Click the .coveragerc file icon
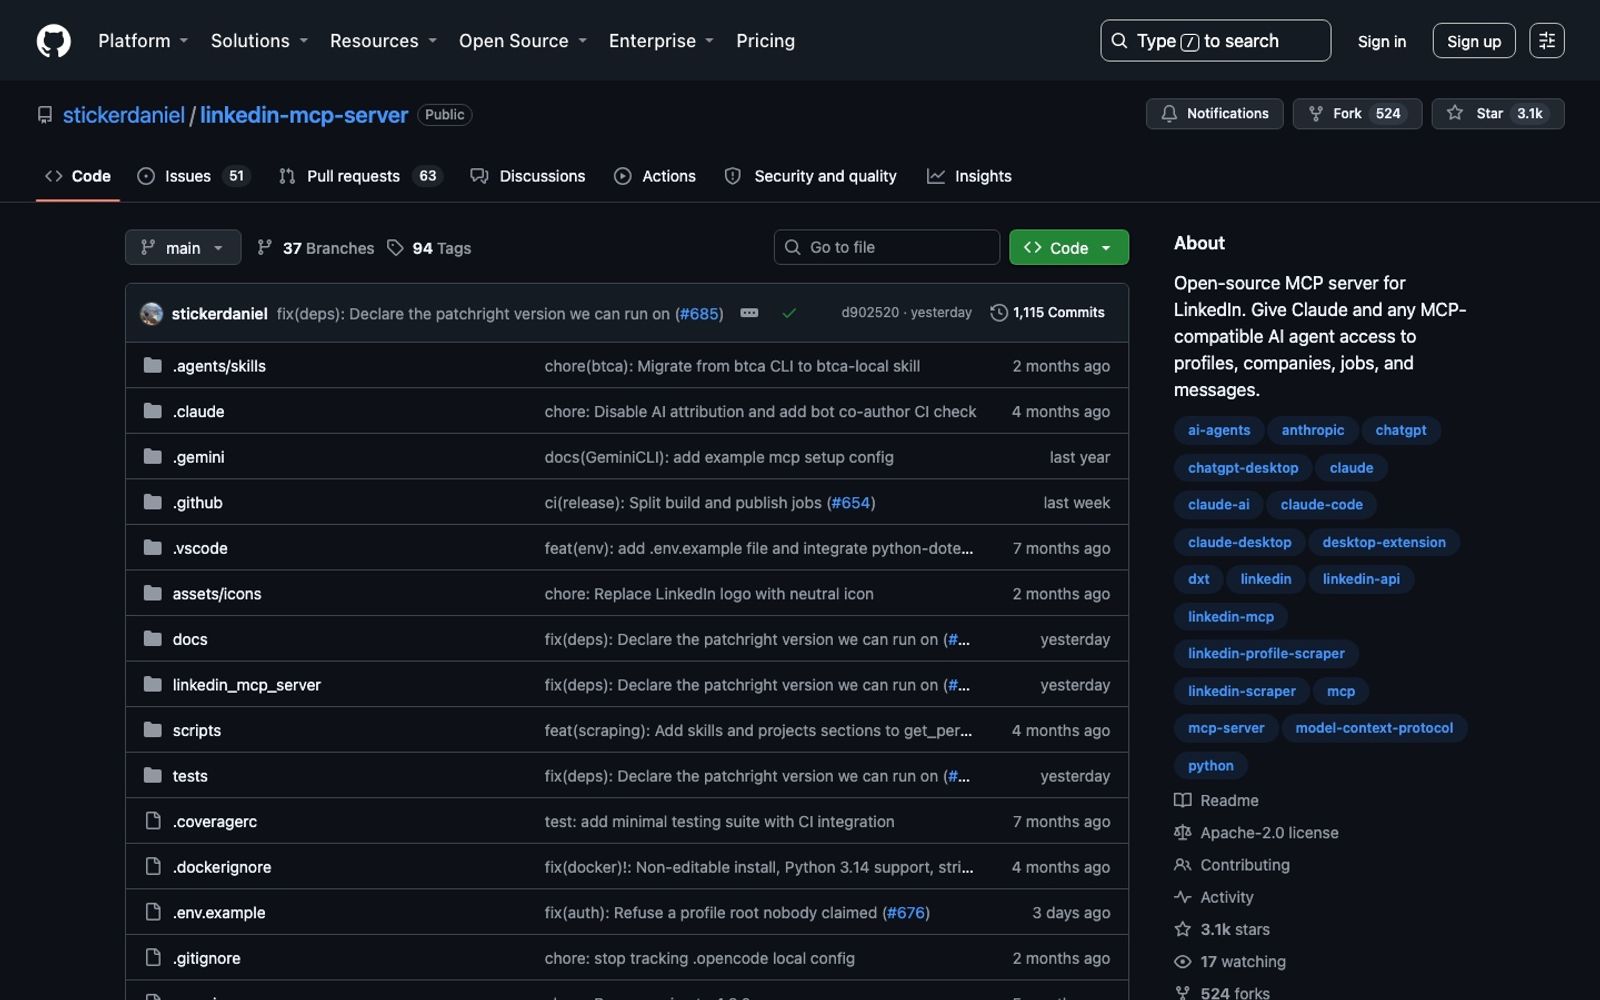 coord(153,821)
